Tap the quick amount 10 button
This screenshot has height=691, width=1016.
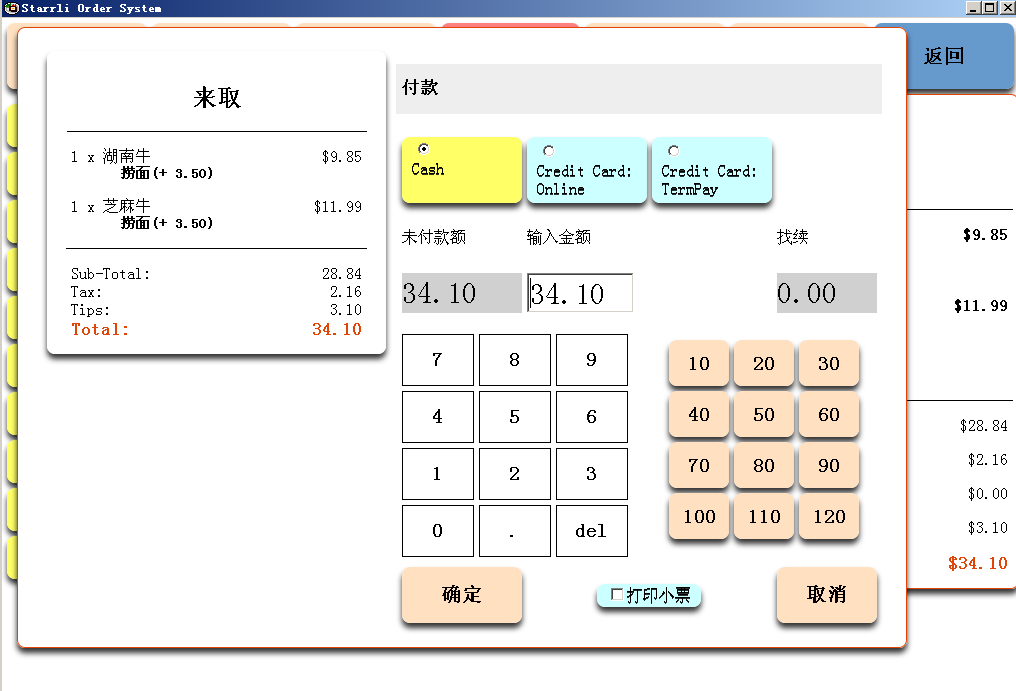[699, 363]
